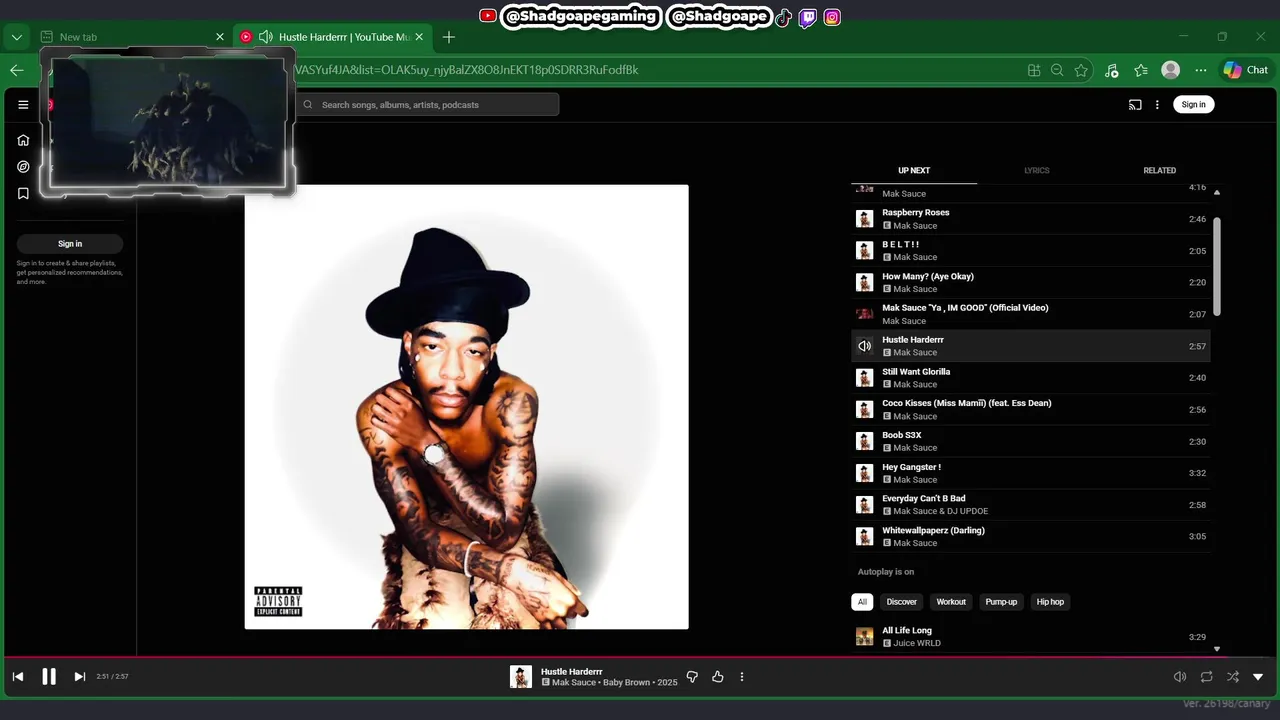Image resolution: width=1280 pixels, height=720 pixels.
Task: Switch to the LYRICS tab
Action: pos(1037,170)
